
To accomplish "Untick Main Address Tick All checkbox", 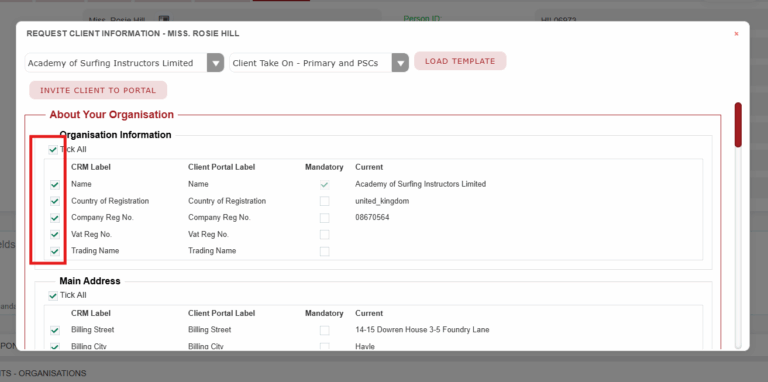I will [53, 295].
